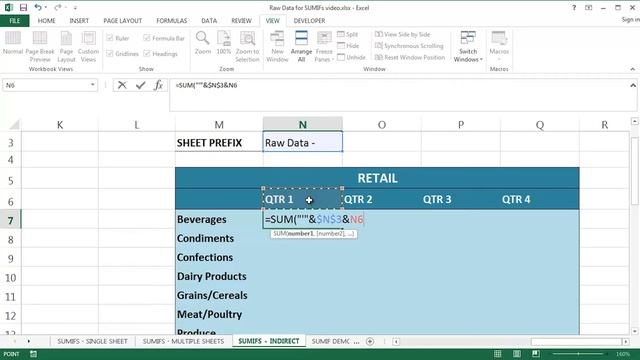Click the Undo arrow icon

[x=38, y=7]
